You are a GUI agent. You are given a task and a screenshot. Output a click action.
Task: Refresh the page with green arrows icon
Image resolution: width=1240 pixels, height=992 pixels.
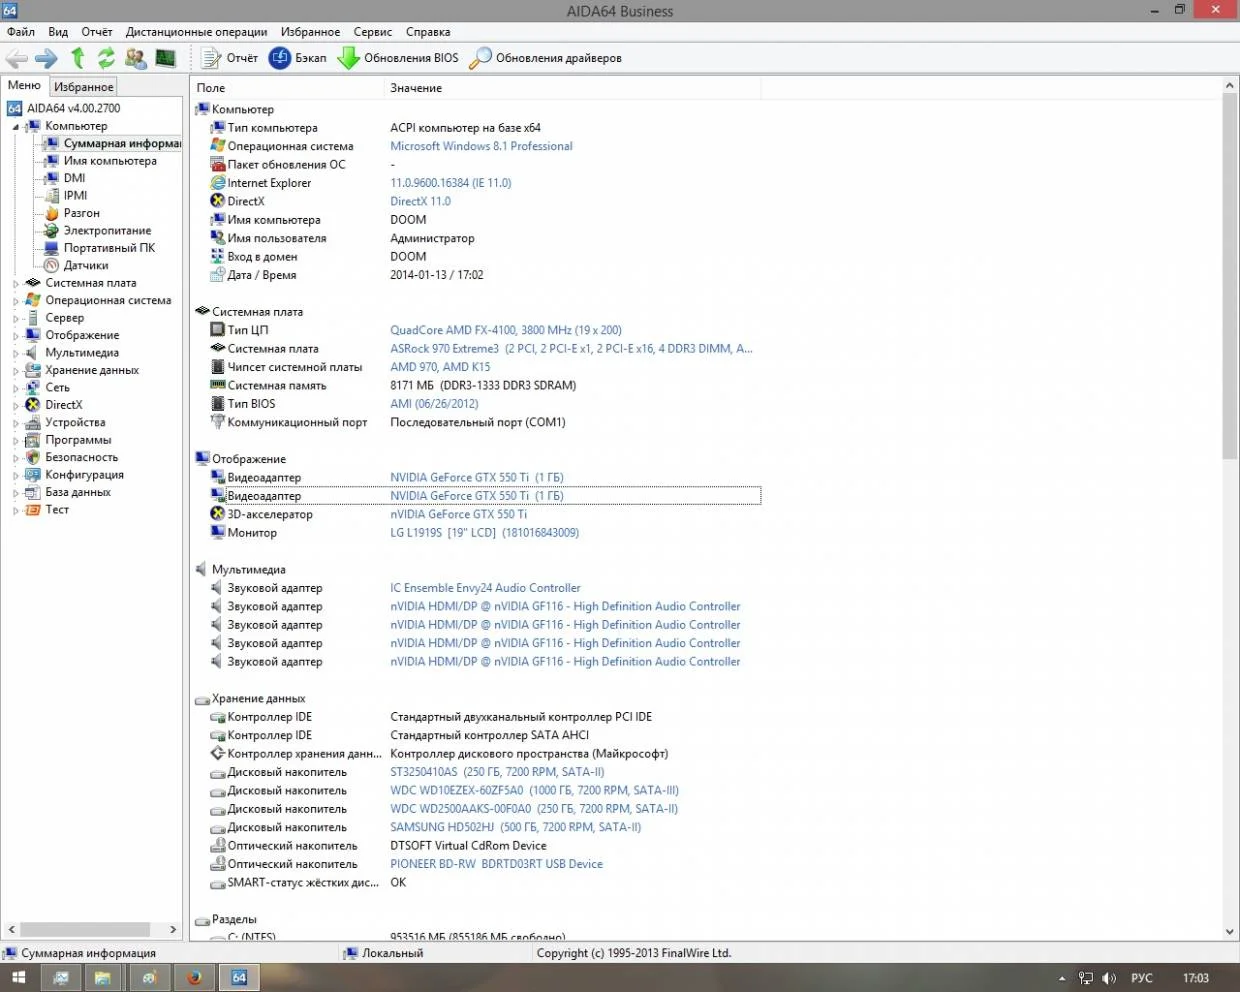[106, 58]
